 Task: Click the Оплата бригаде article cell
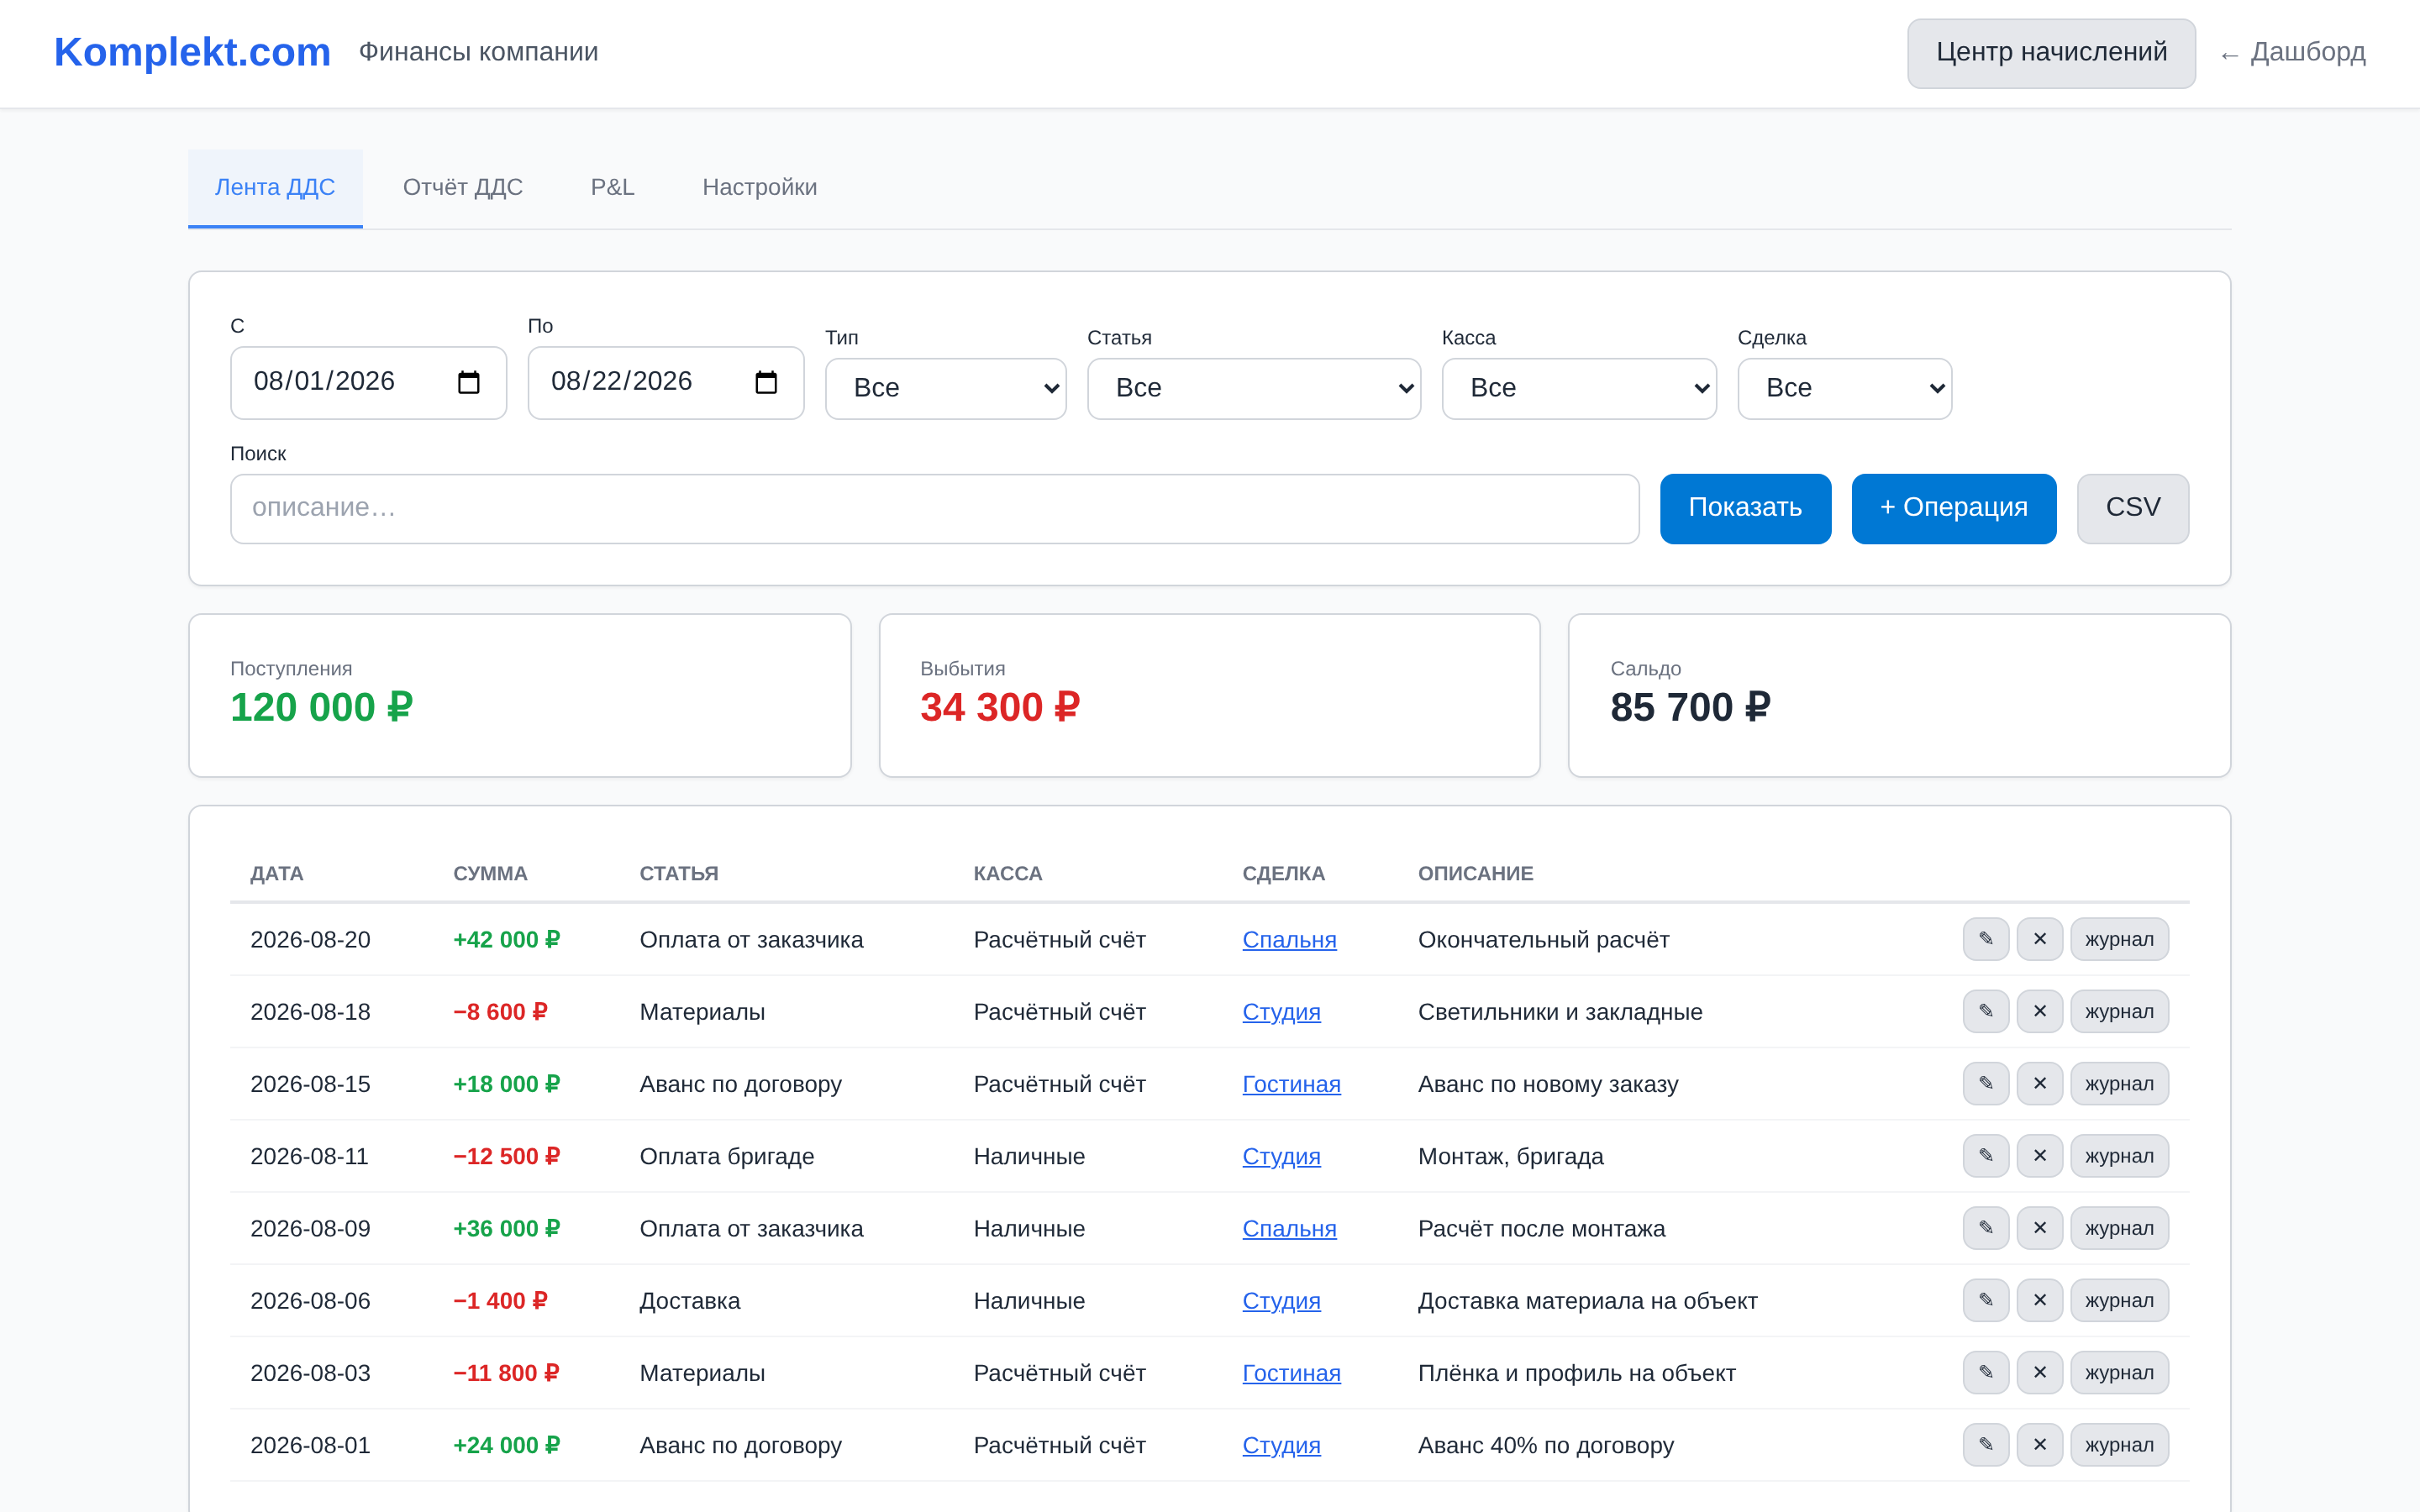coord(727,1156)
